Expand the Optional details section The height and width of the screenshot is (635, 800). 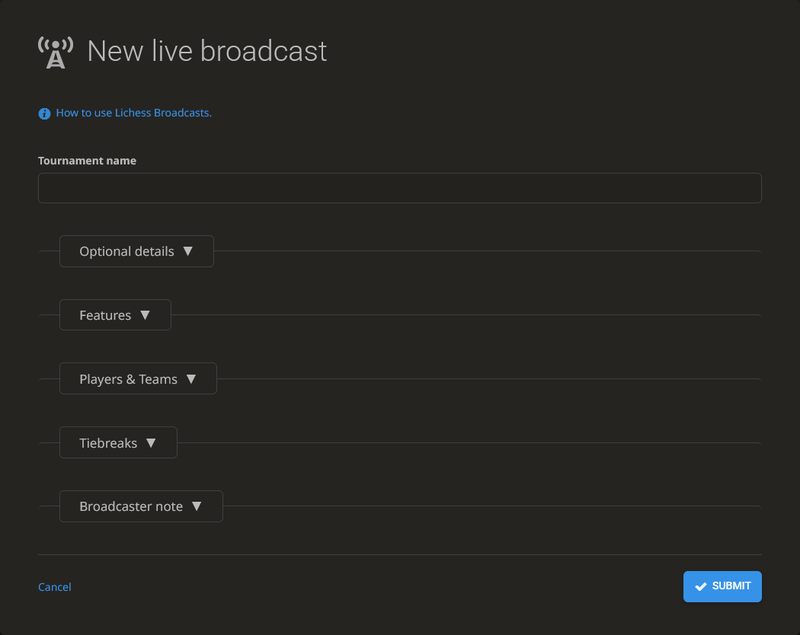coord(136,251)
